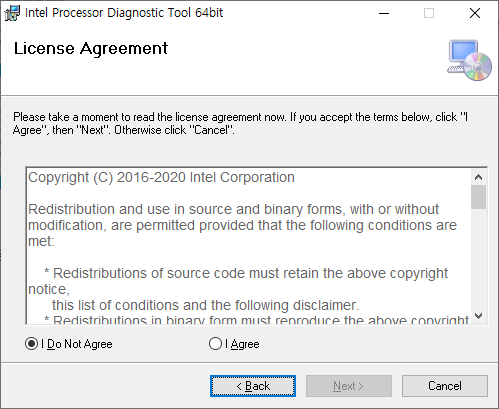The image size is (499, 409).
Task: Click the license text scroll up arrow
Action: point(478,177)
